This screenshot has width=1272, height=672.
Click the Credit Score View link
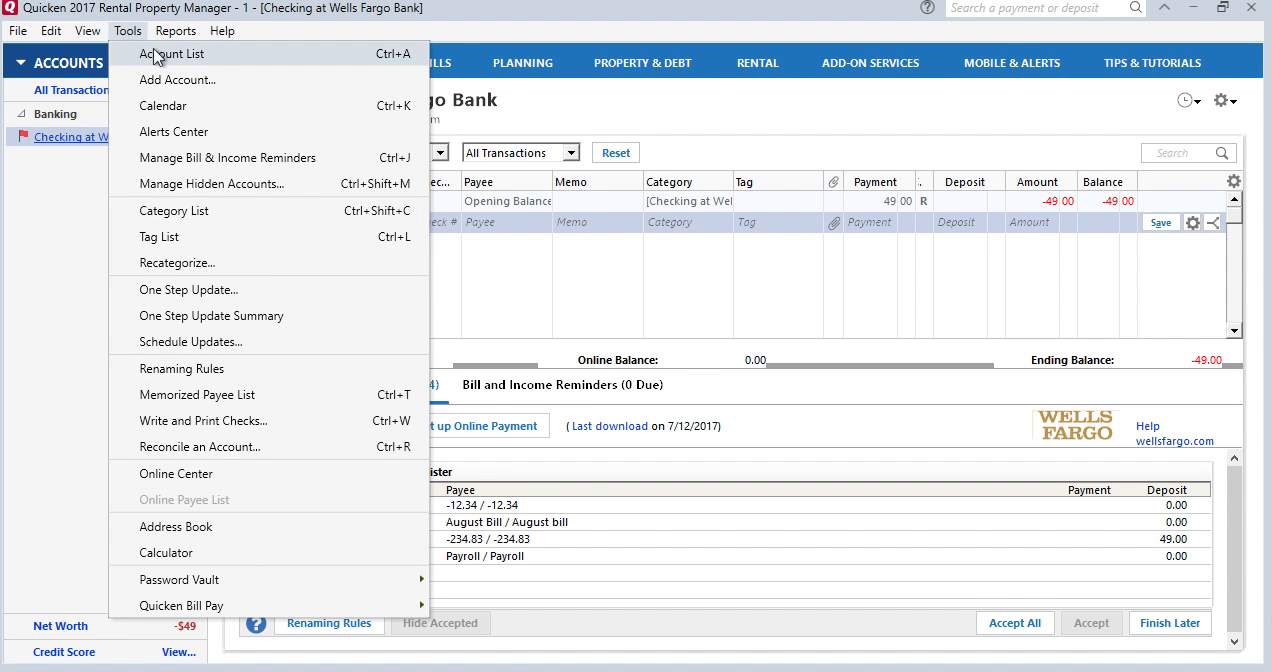point(179,652)
